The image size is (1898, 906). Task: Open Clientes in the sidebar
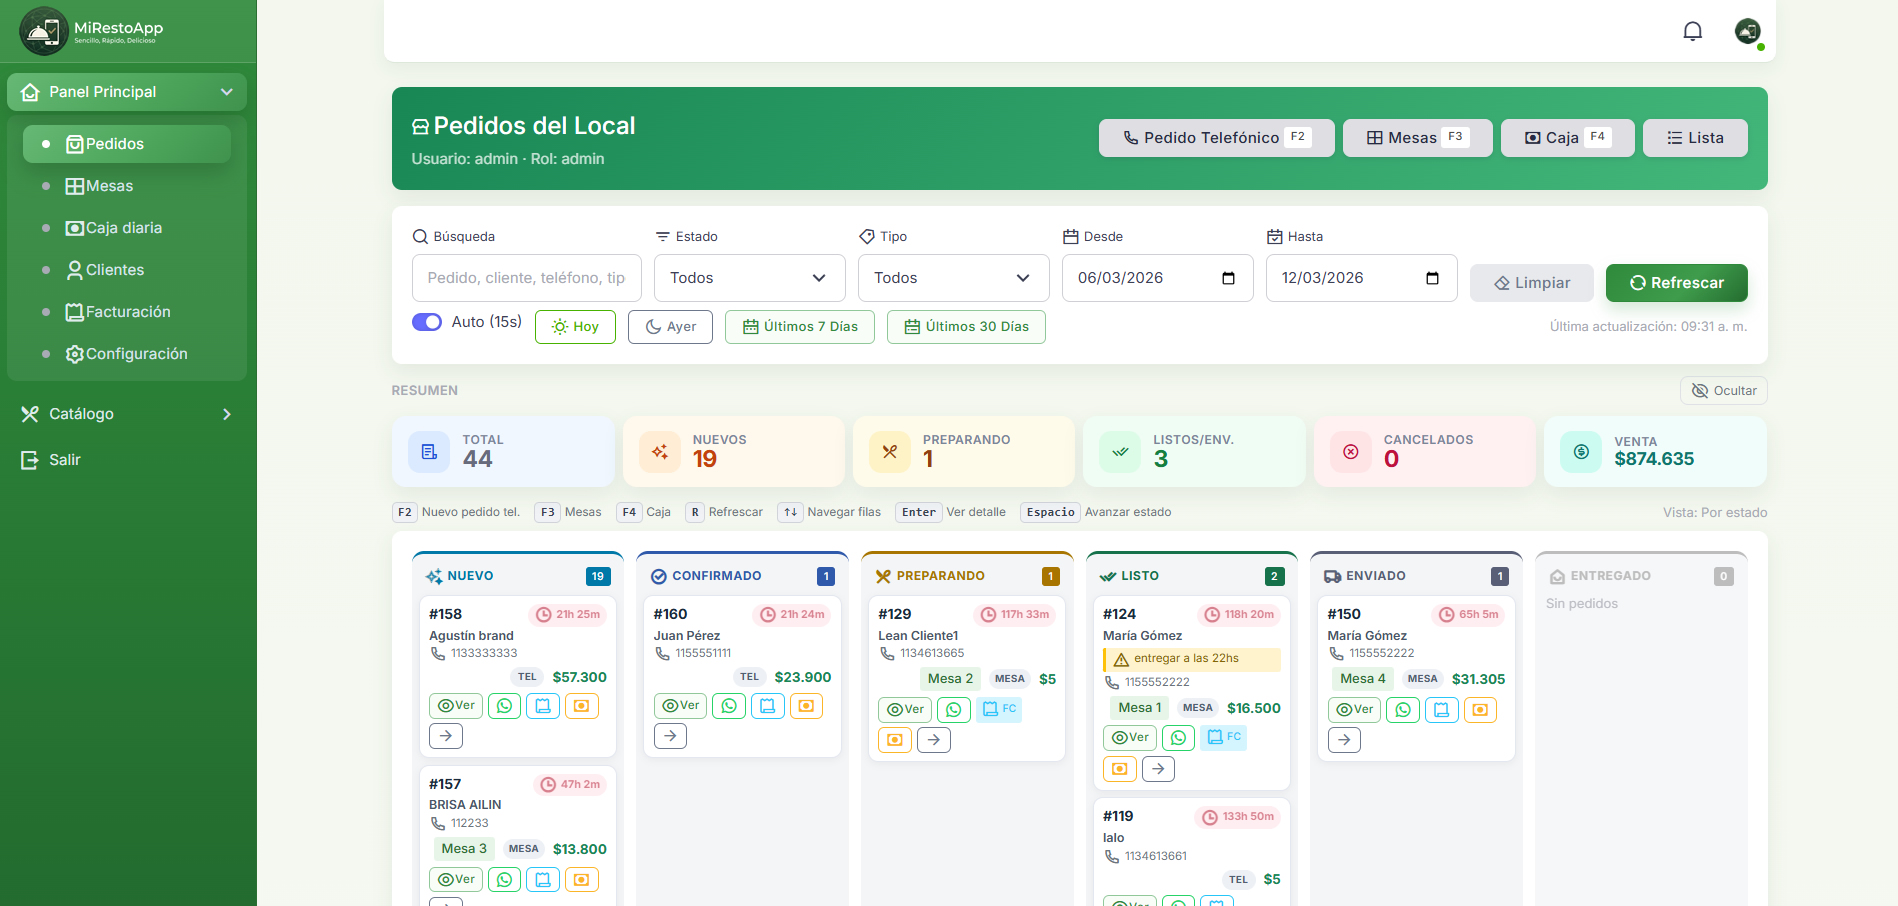pos(127,270)
